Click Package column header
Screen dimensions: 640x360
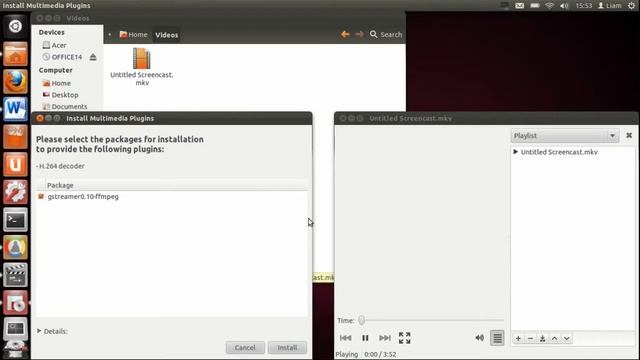[60, 185]
